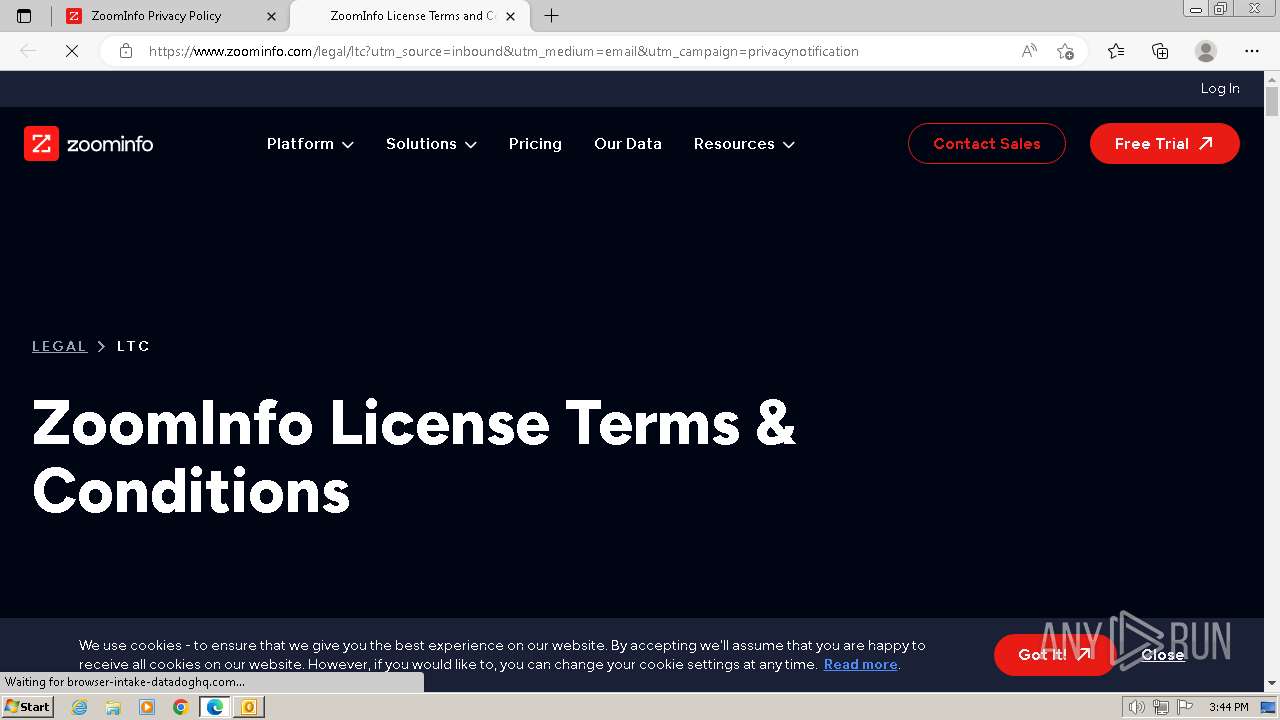Click the page vertical scrollbar thumb
1280x720 pixels.
[1272, 102]
